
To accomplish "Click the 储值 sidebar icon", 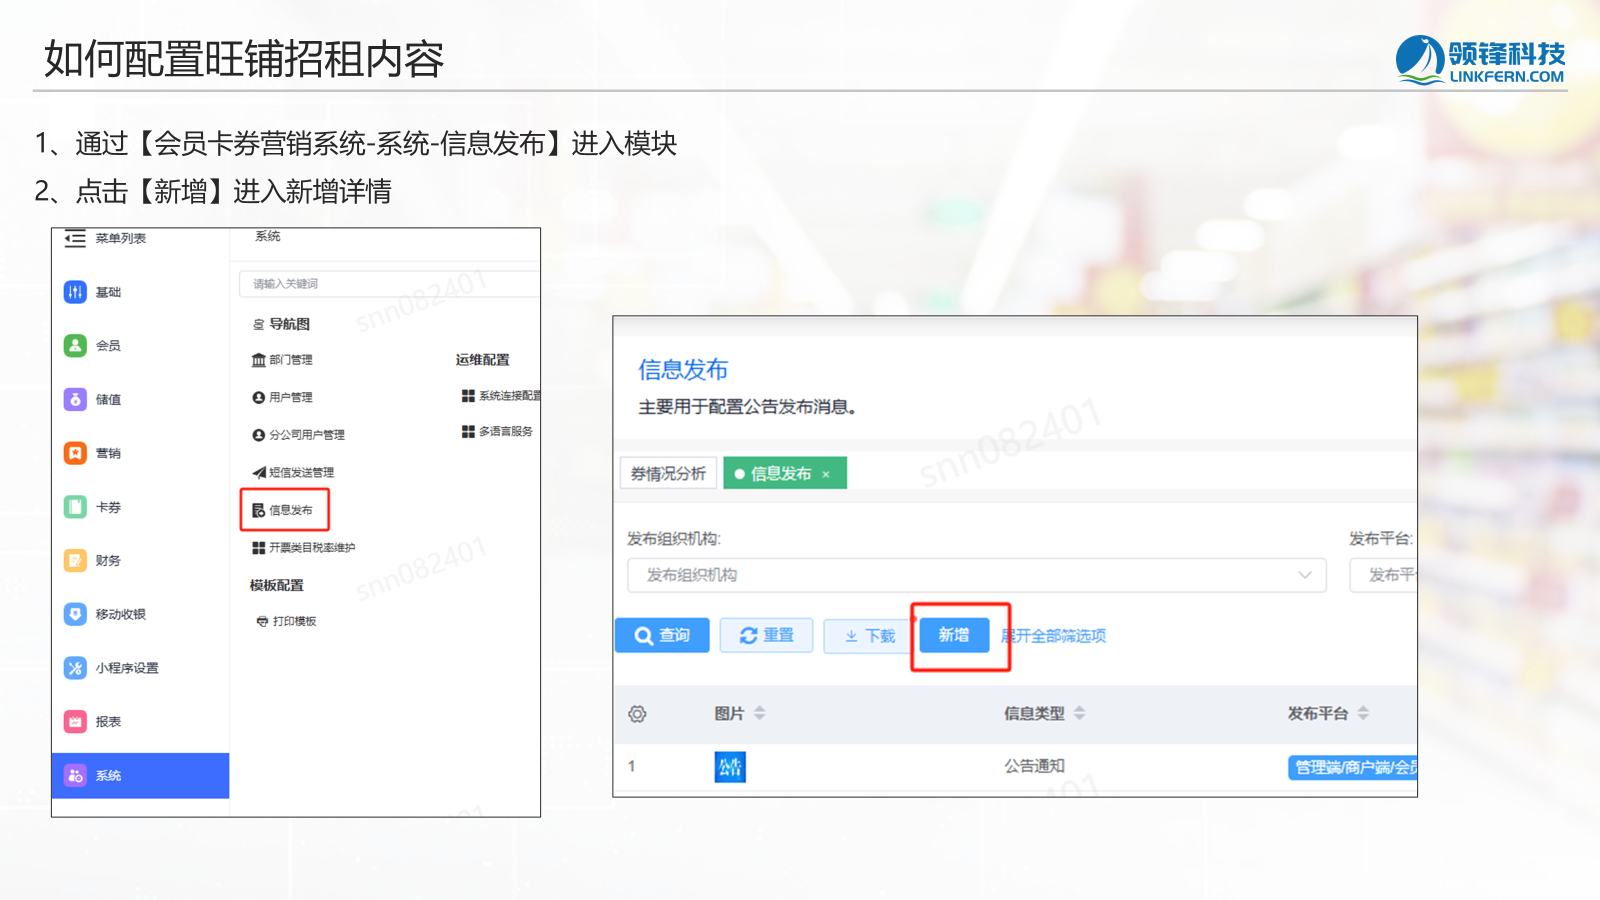I will pyautogui.click(x=75, y=399).
